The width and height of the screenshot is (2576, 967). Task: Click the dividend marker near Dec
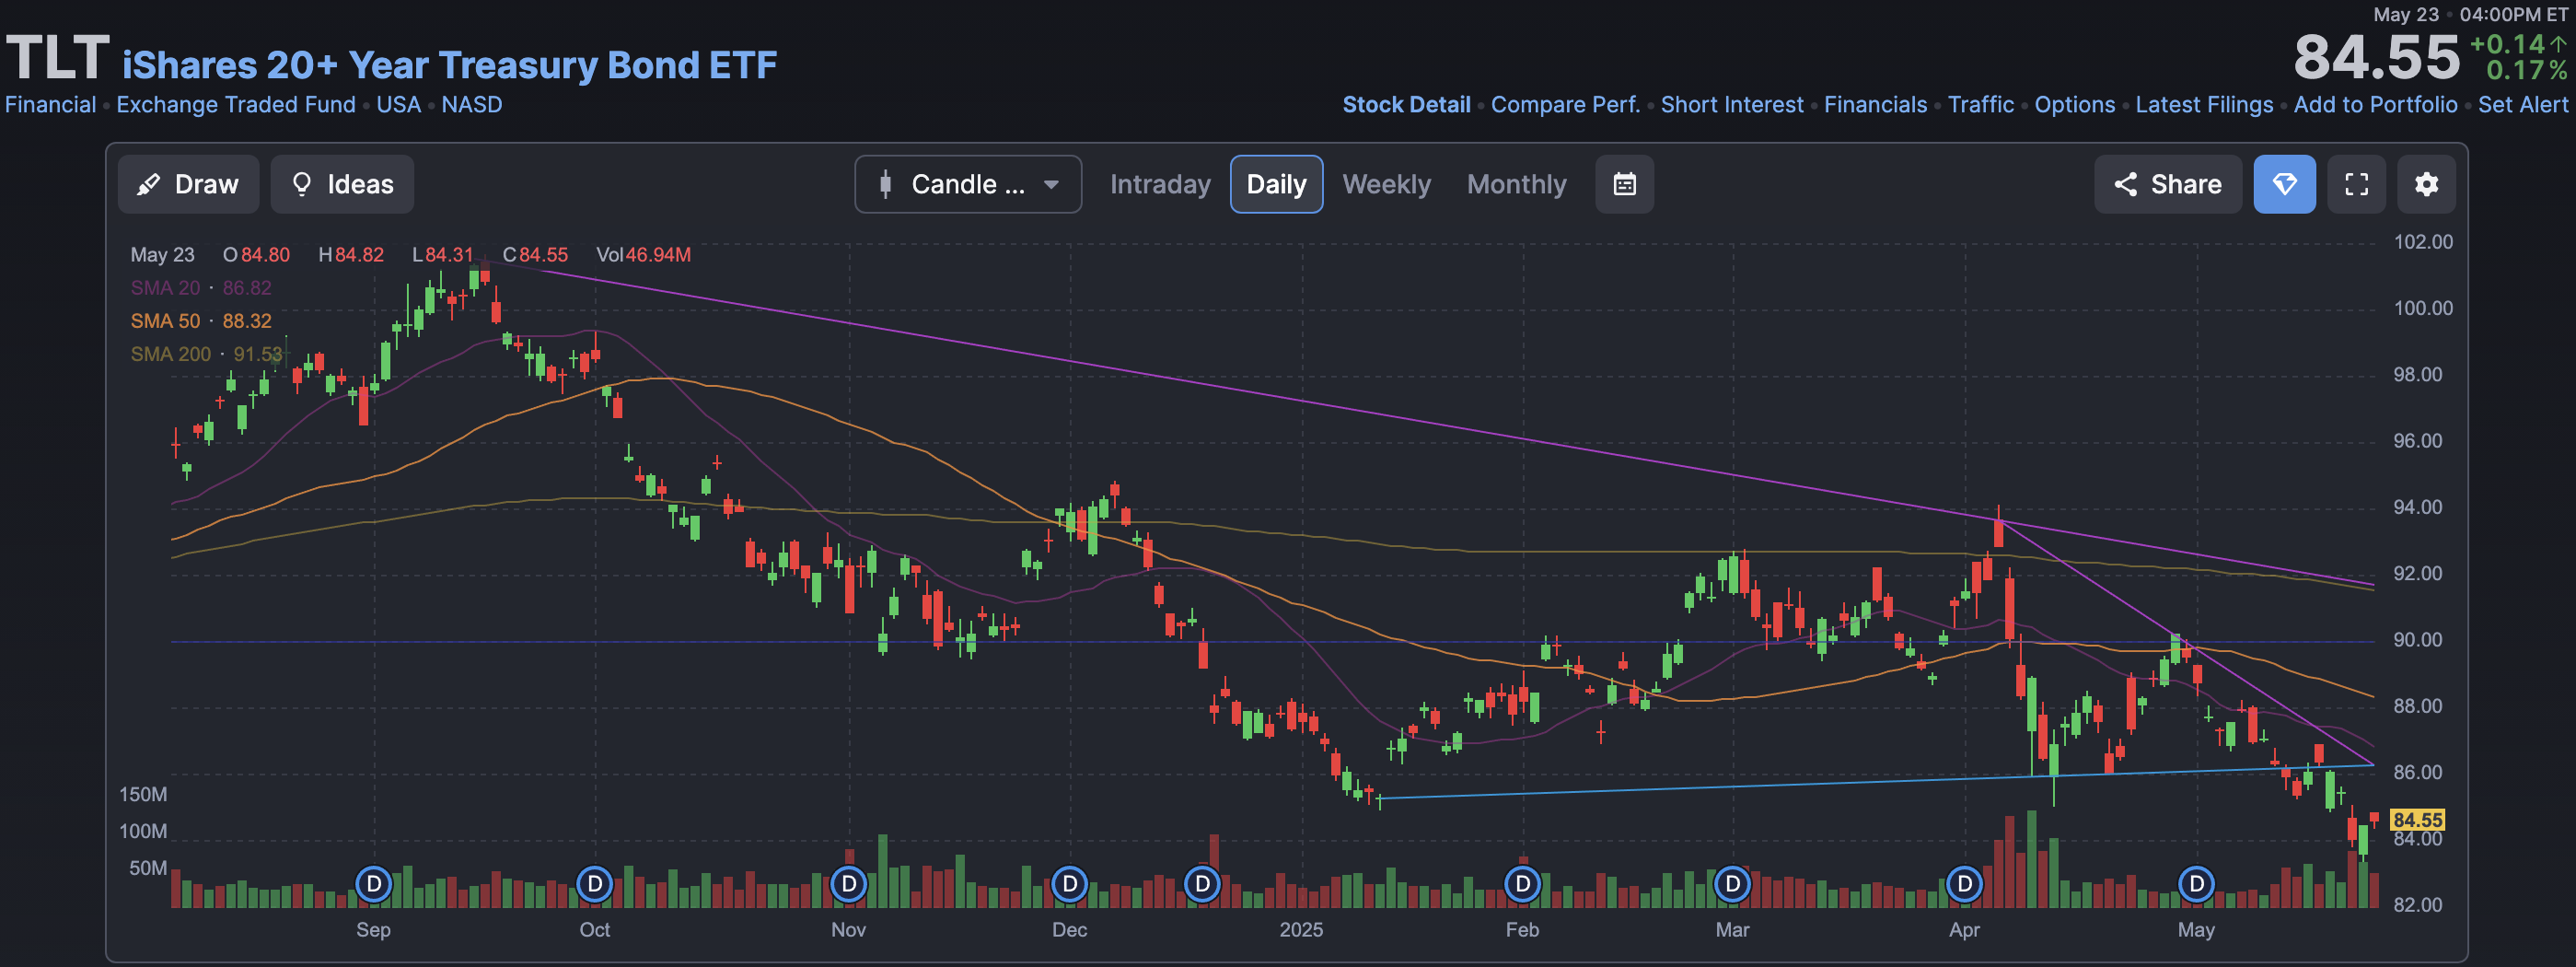pyautogui.click(x=1070, y=884)
